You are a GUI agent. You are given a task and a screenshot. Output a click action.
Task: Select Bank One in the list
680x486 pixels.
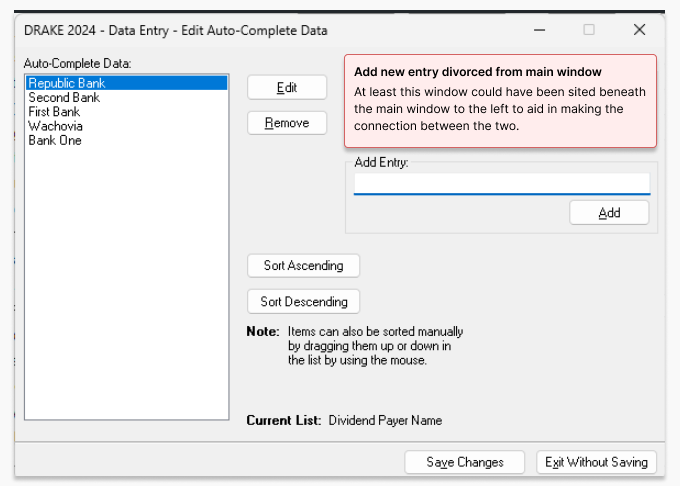click(x=55, y=140)
